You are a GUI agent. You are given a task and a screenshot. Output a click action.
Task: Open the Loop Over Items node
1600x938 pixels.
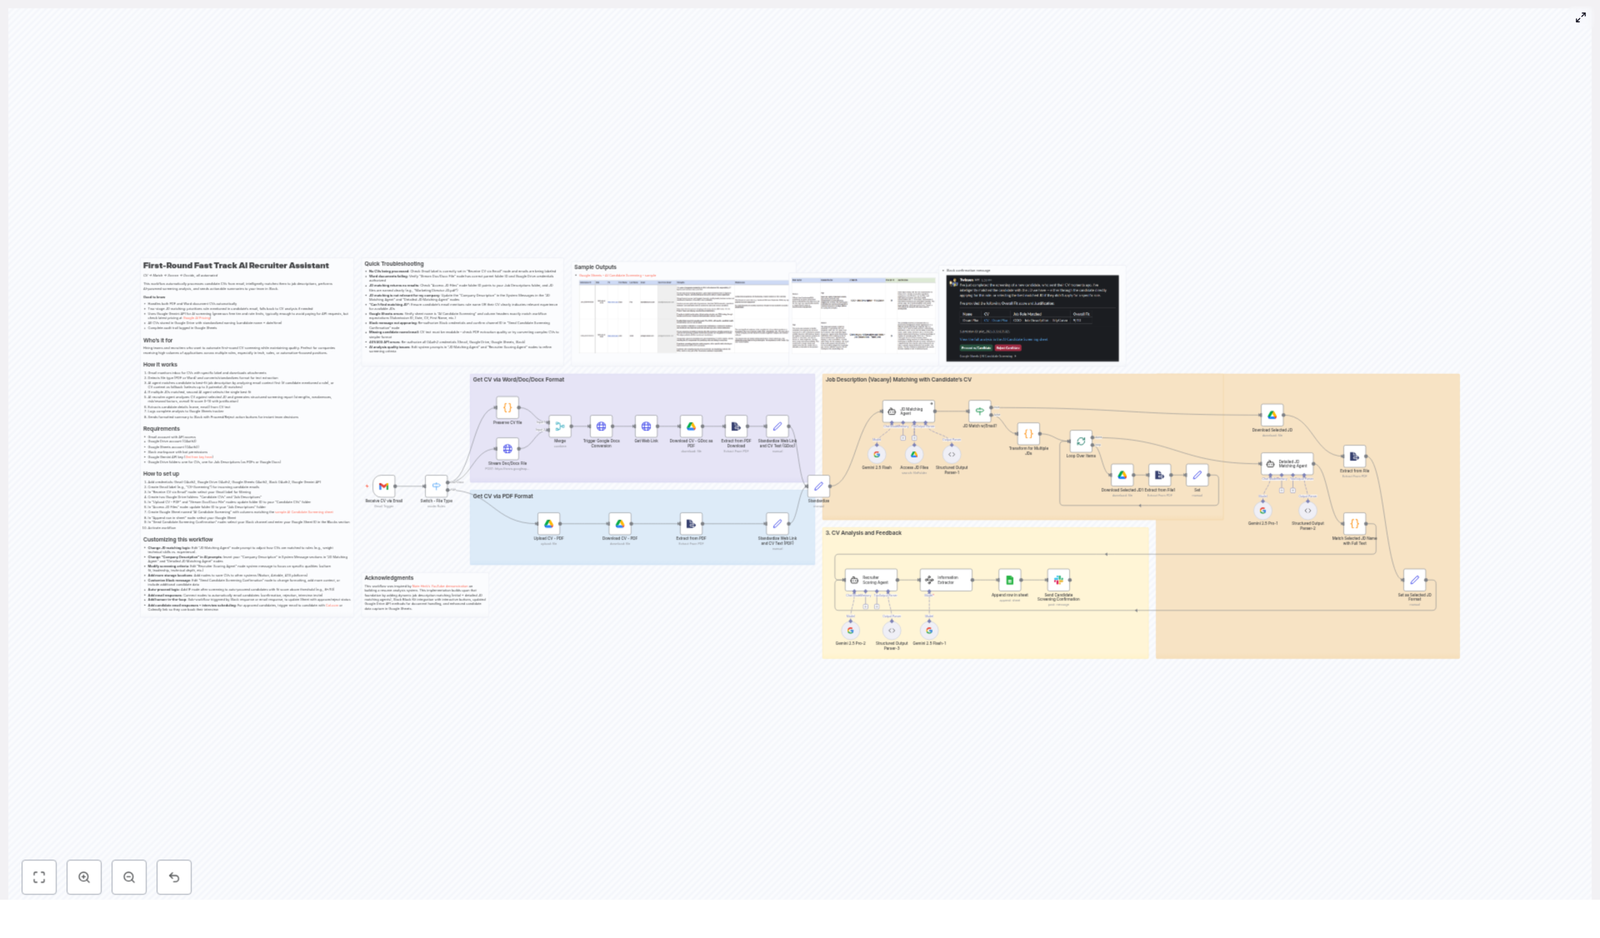point(1081,441)
